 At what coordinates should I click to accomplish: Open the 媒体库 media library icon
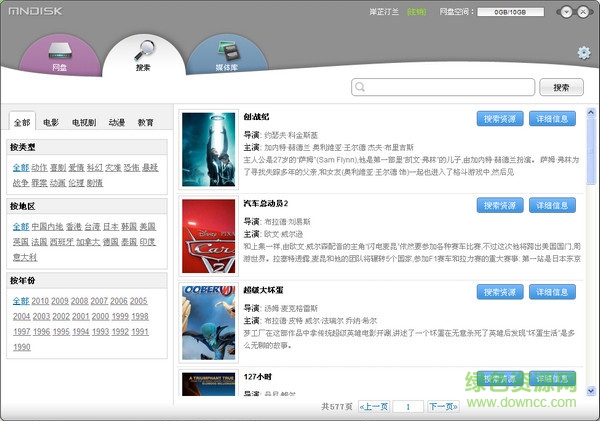(x=226, y=56)
